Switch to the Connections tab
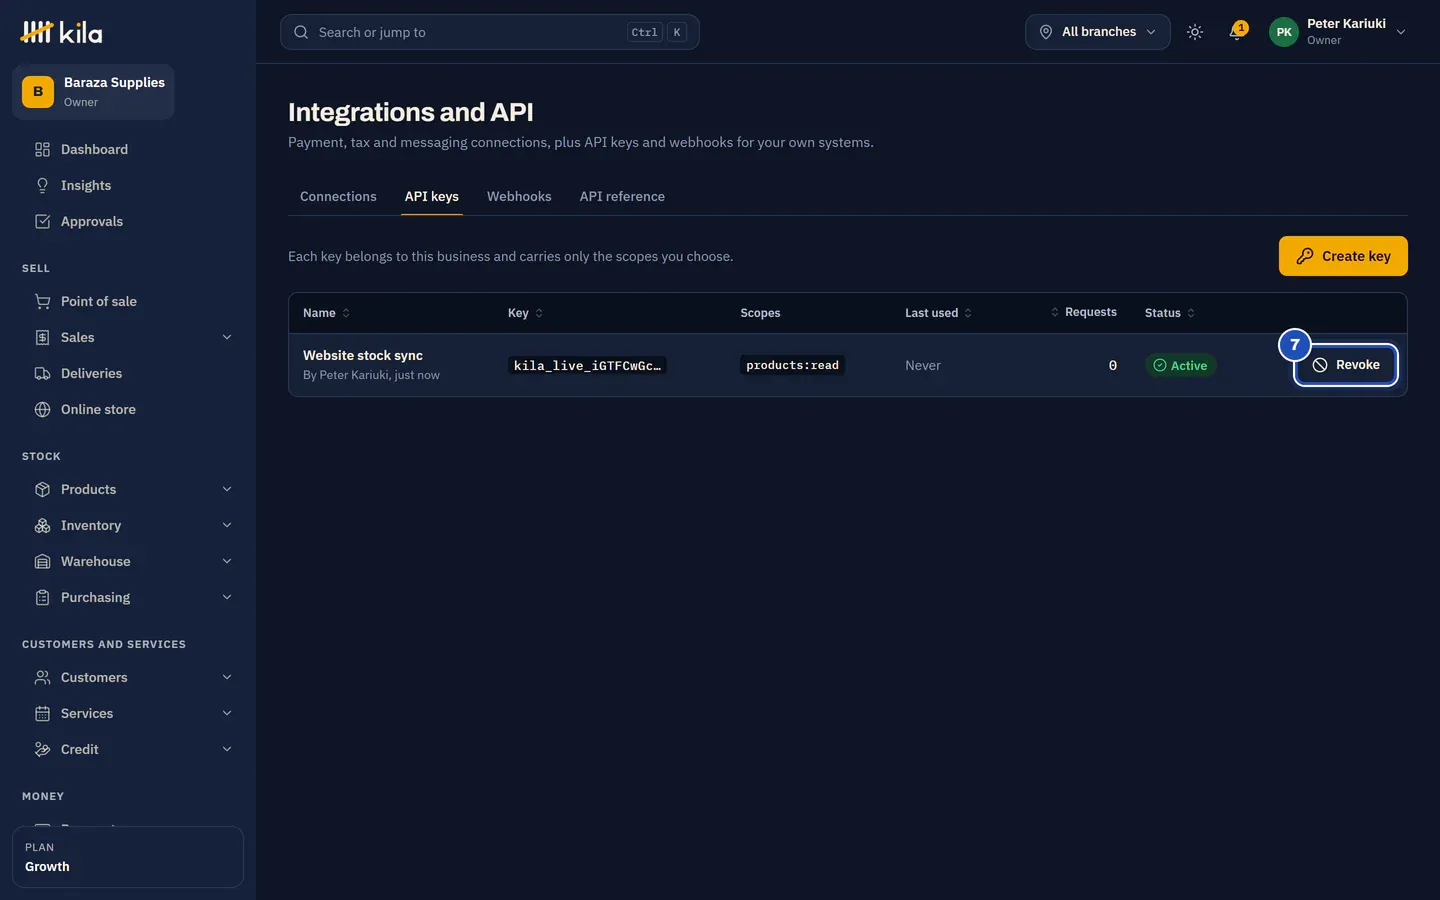1440x900 pixels. click(338, 196)
